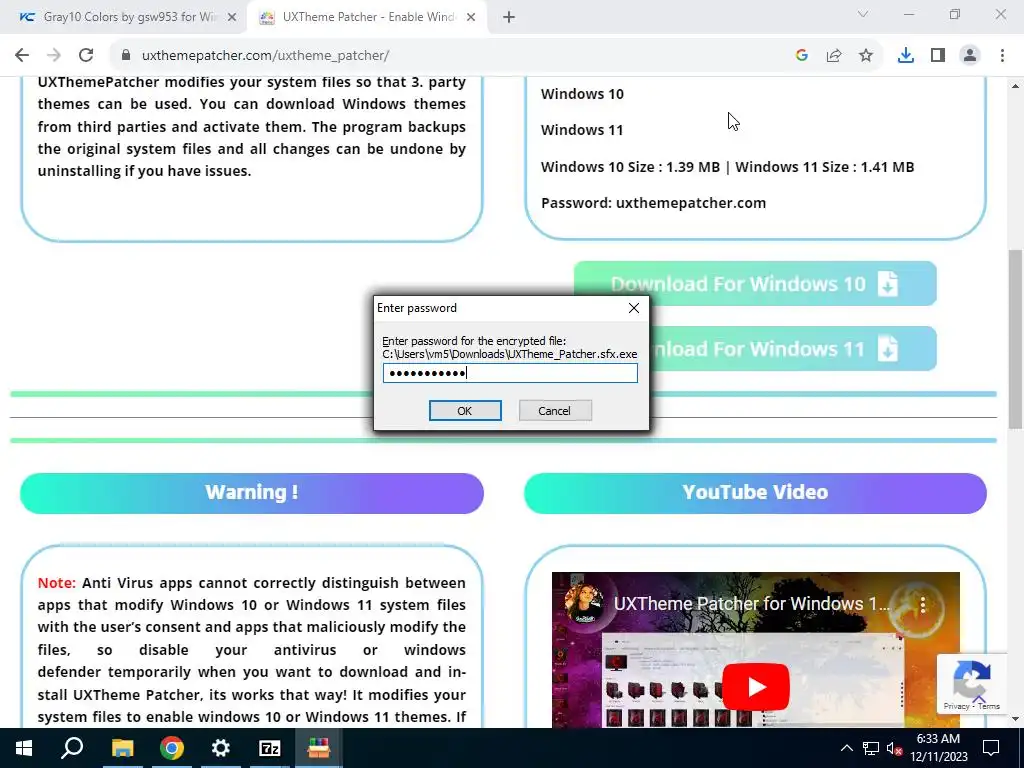Open the Chrome three-dot menu
The image size is (1024, 768).
tap(1002, 56)
